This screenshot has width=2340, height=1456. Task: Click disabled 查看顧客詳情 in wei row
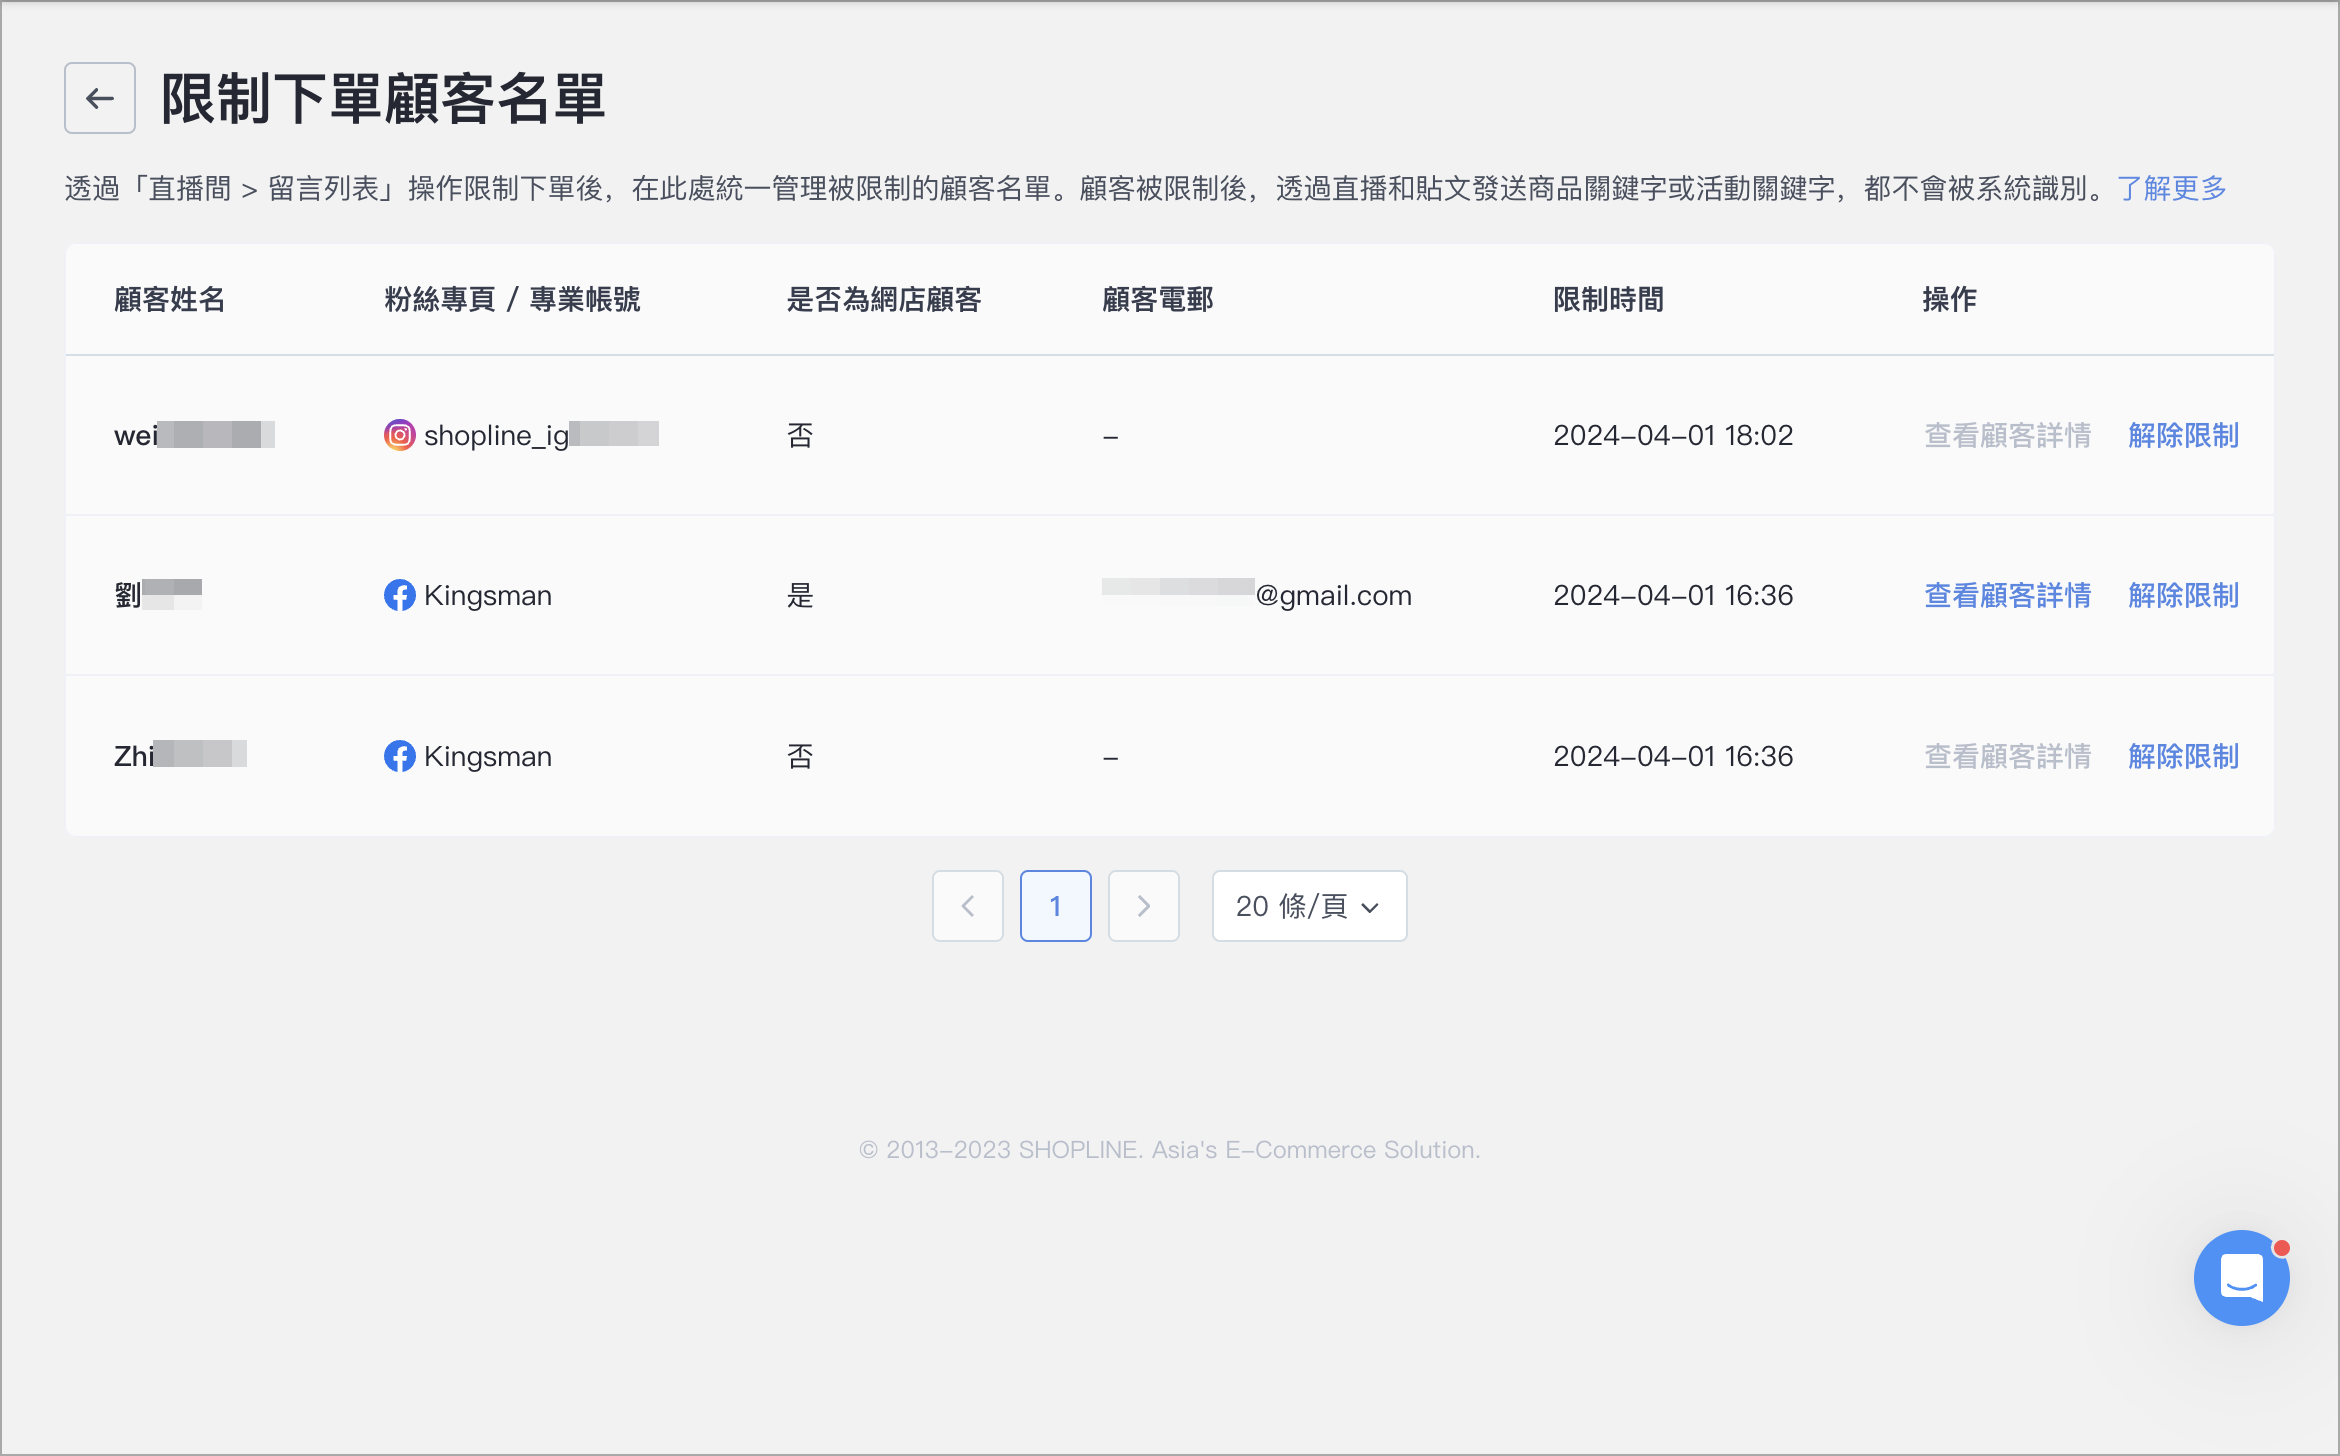(x=2007, y=435)
